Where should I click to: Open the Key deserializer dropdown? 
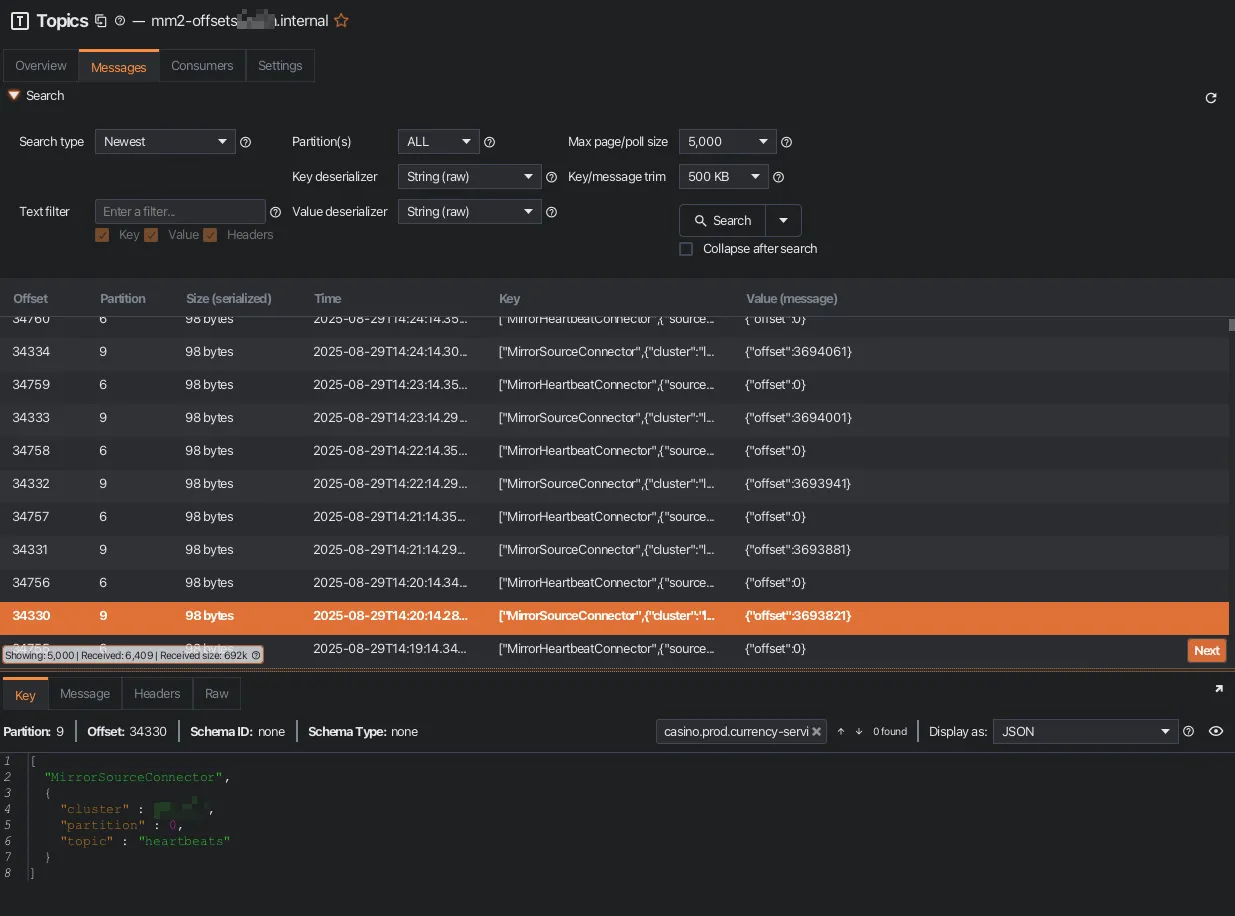pos(470,177)
